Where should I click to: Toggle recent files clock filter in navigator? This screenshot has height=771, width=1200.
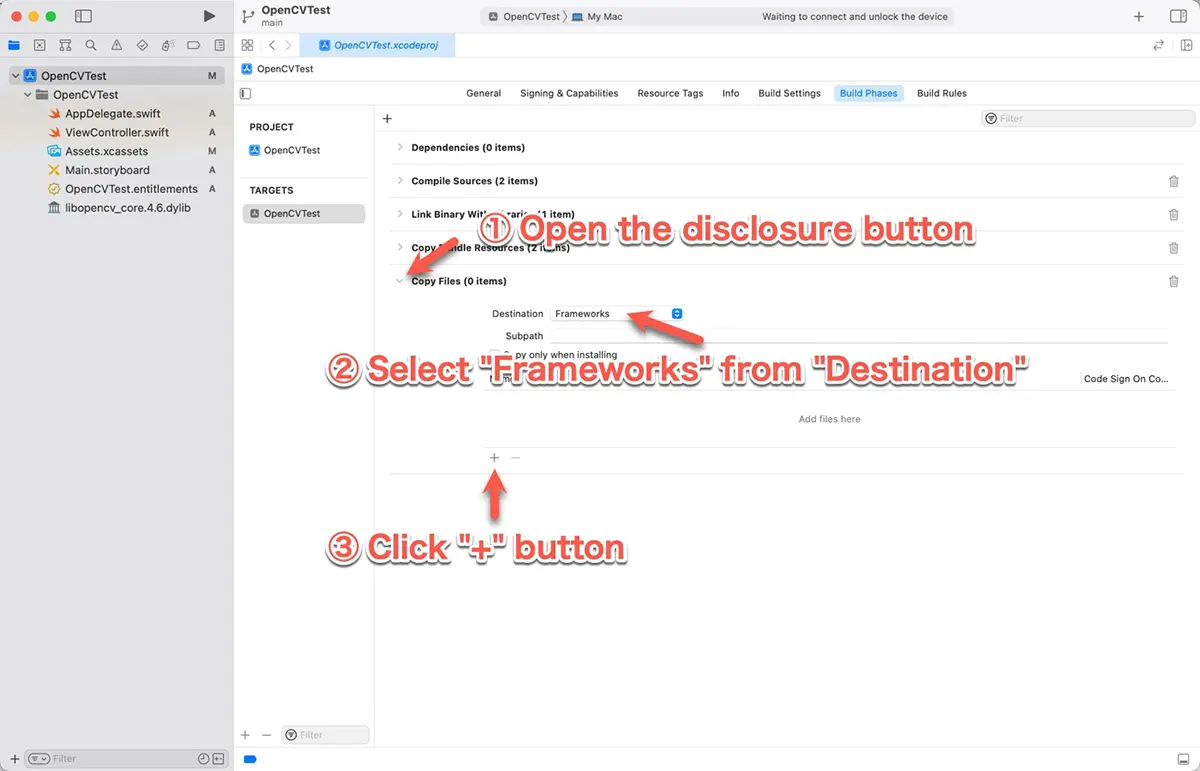click(x=204, y=759)
